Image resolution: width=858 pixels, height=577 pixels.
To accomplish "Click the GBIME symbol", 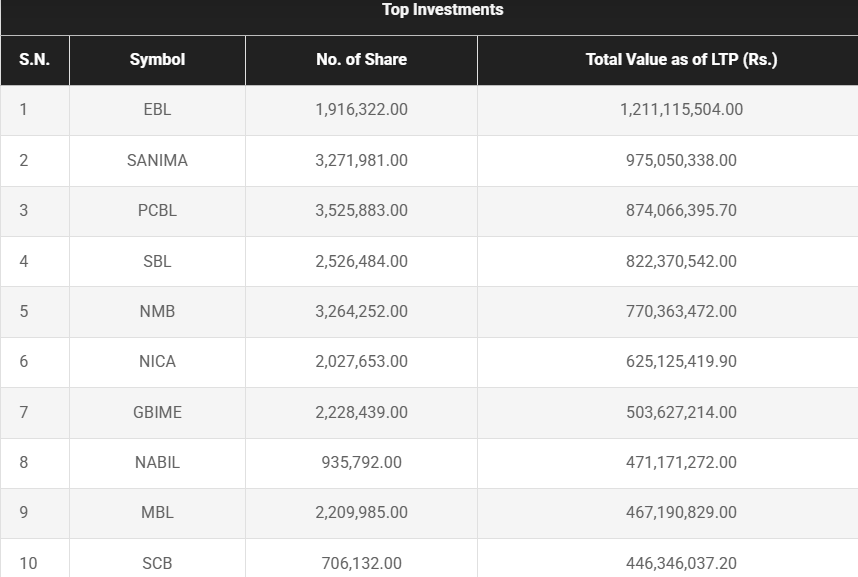I will point(157,412).
